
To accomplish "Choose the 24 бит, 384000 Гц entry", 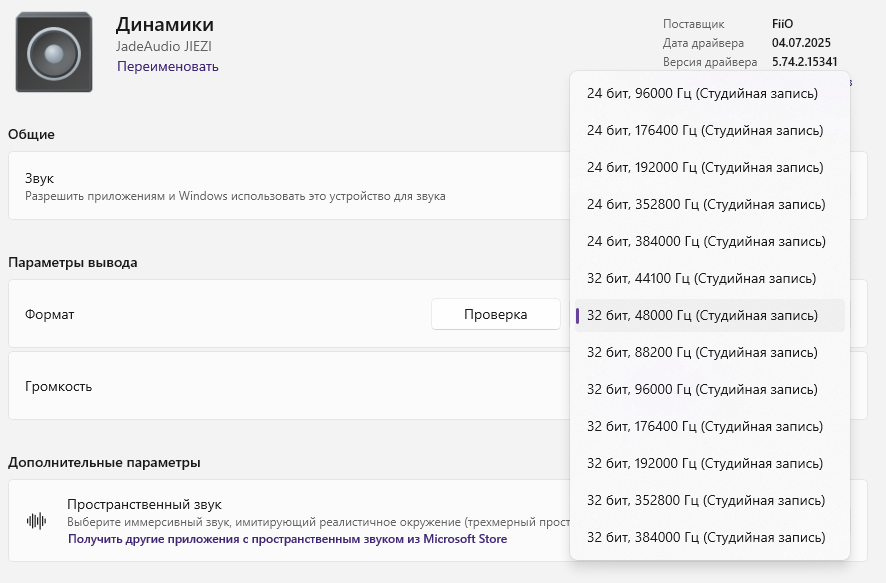I will point(706,242).
